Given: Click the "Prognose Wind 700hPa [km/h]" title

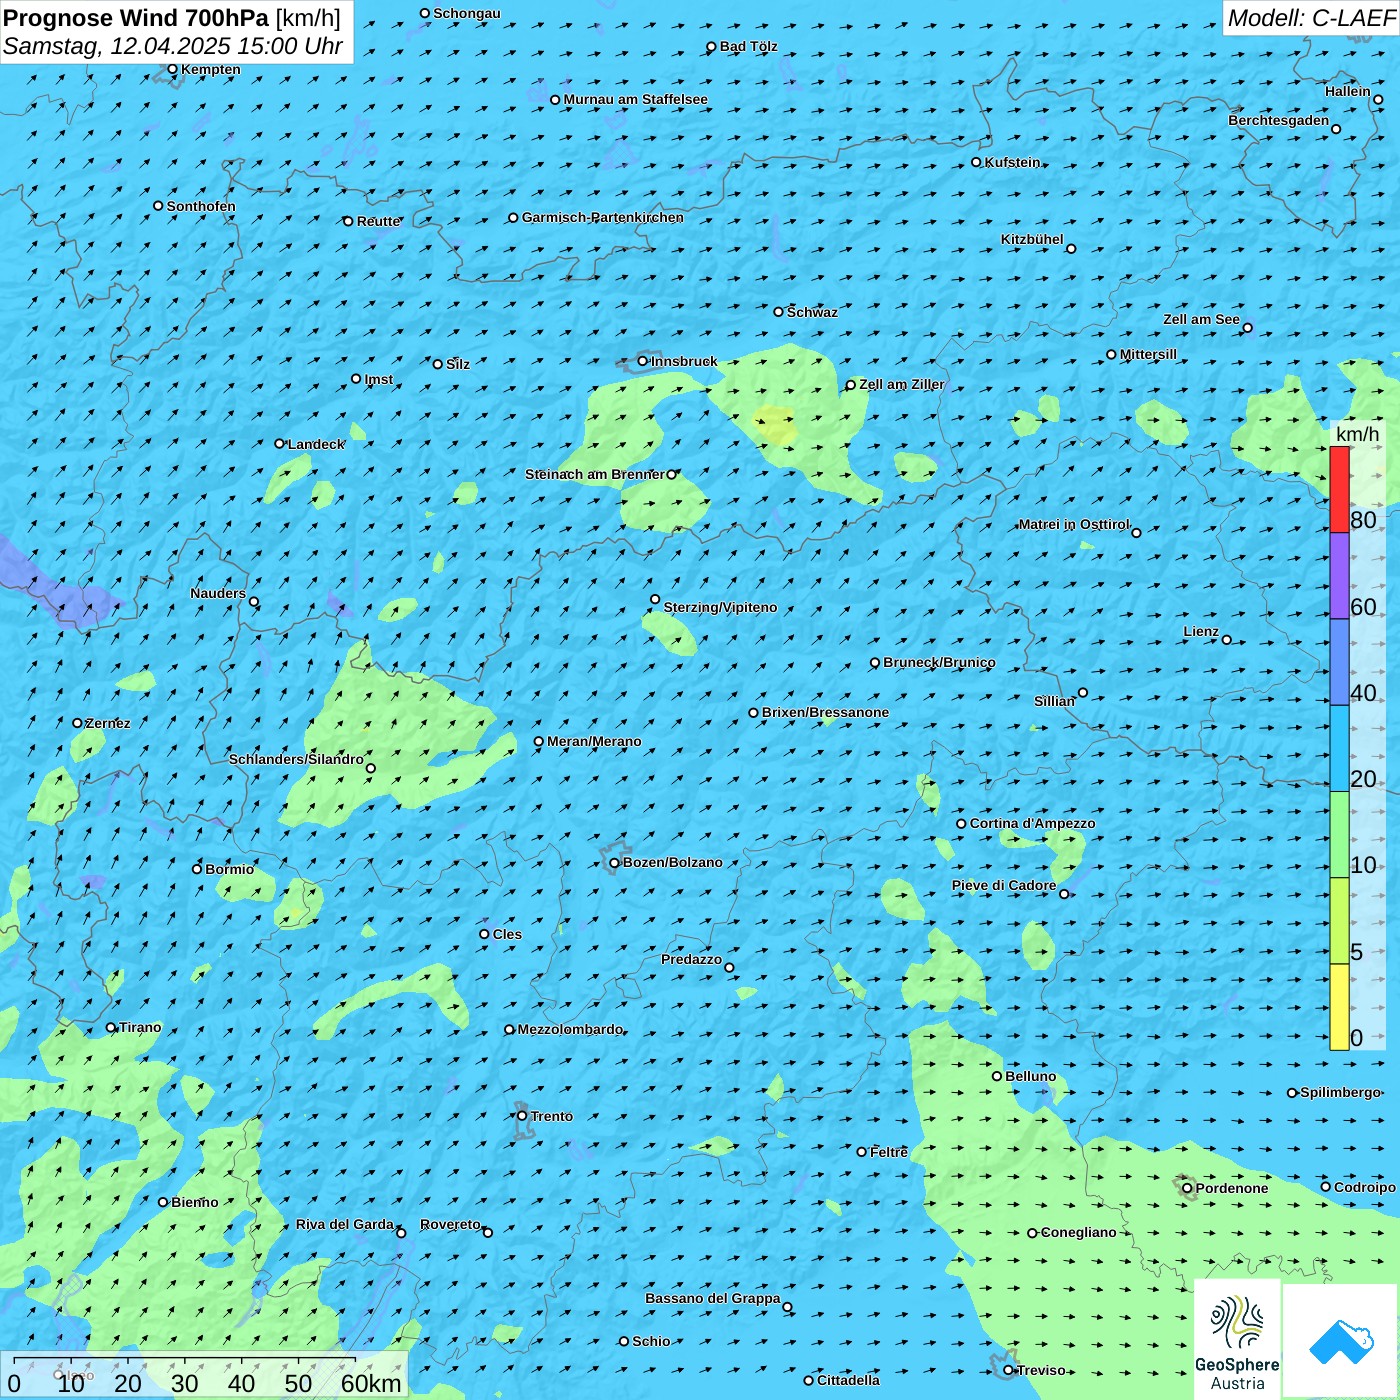Looking at the screenshot, I should click(172, 18).
